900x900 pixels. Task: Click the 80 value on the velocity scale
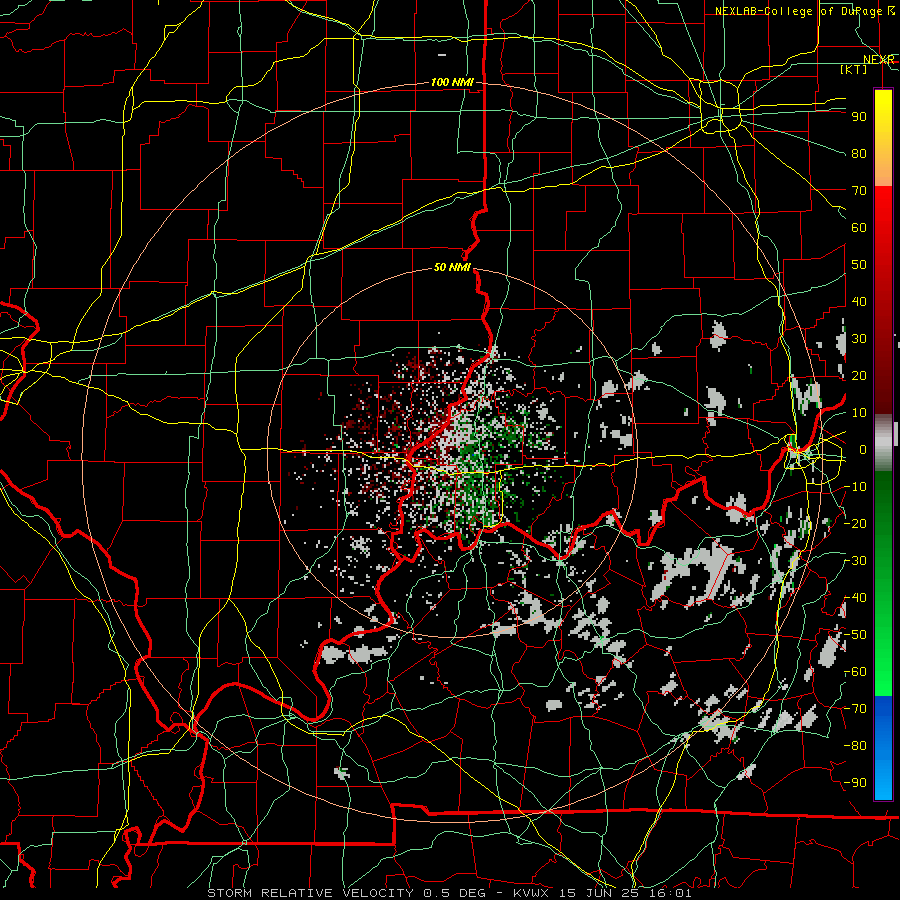point(859,154)
